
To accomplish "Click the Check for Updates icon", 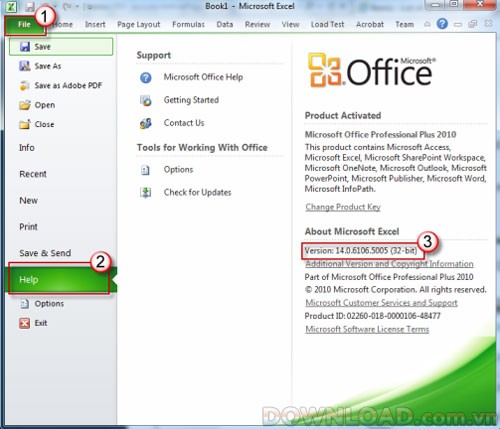I will pyautogui.click(x=145, y=193).
